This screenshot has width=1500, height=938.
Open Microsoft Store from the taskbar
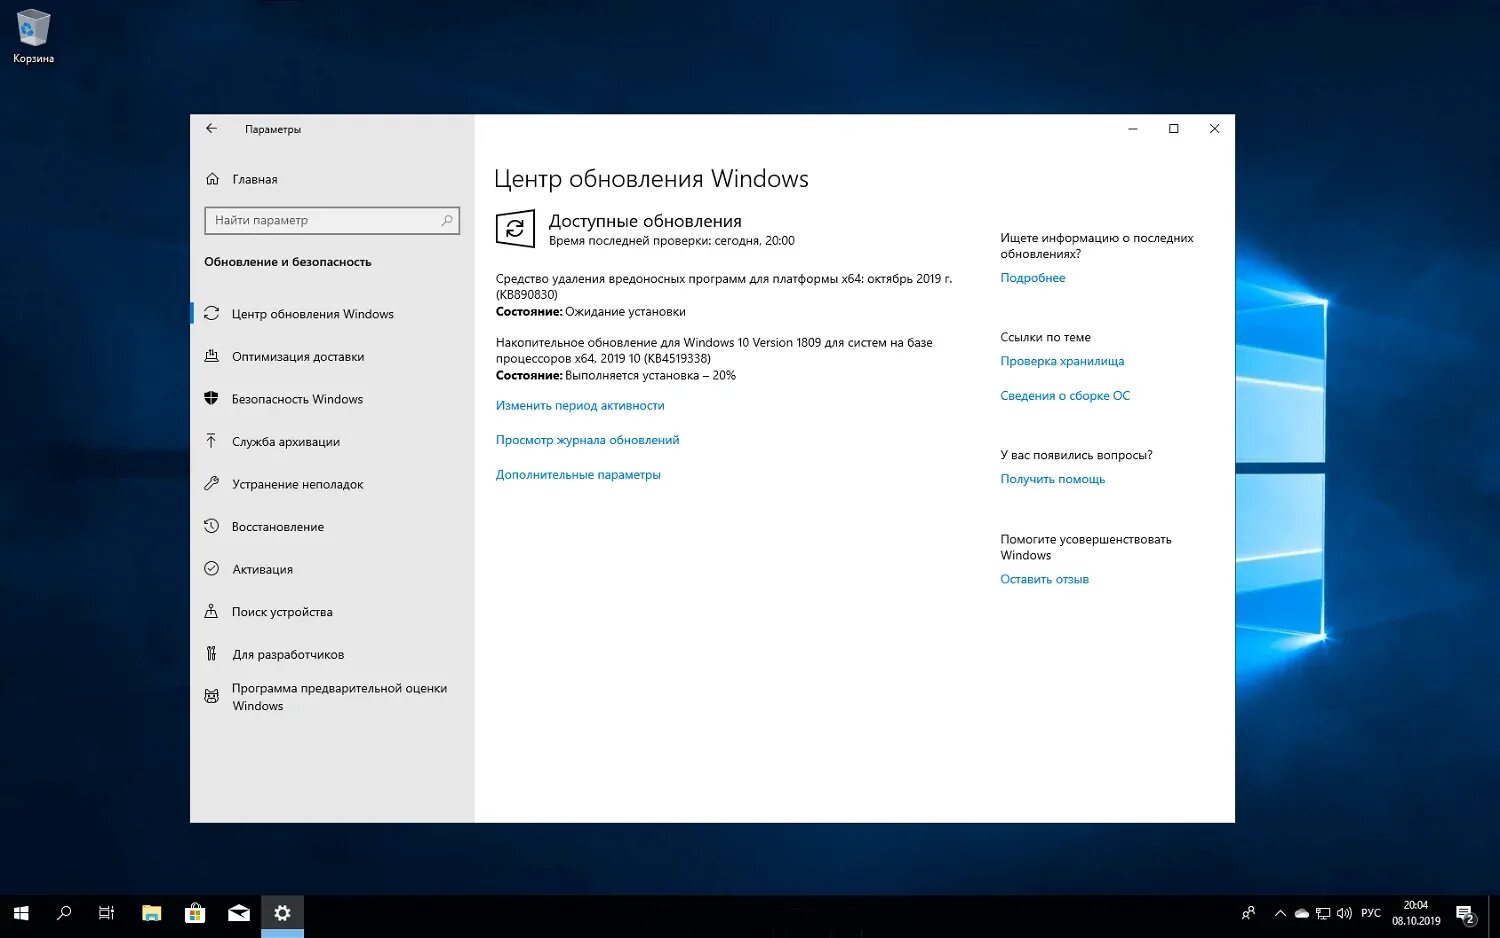coord(195,913)
